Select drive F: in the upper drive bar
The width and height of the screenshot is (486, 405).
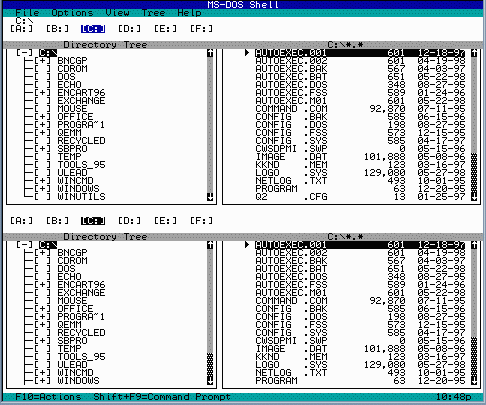(x=202, y=29)
